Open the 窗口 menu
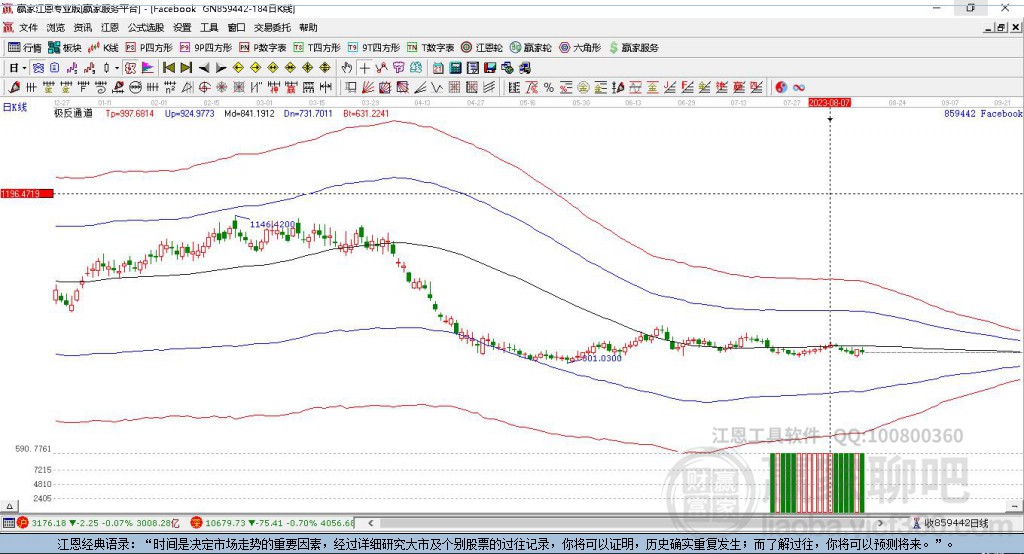1024x554 pixels. [236, 27]
